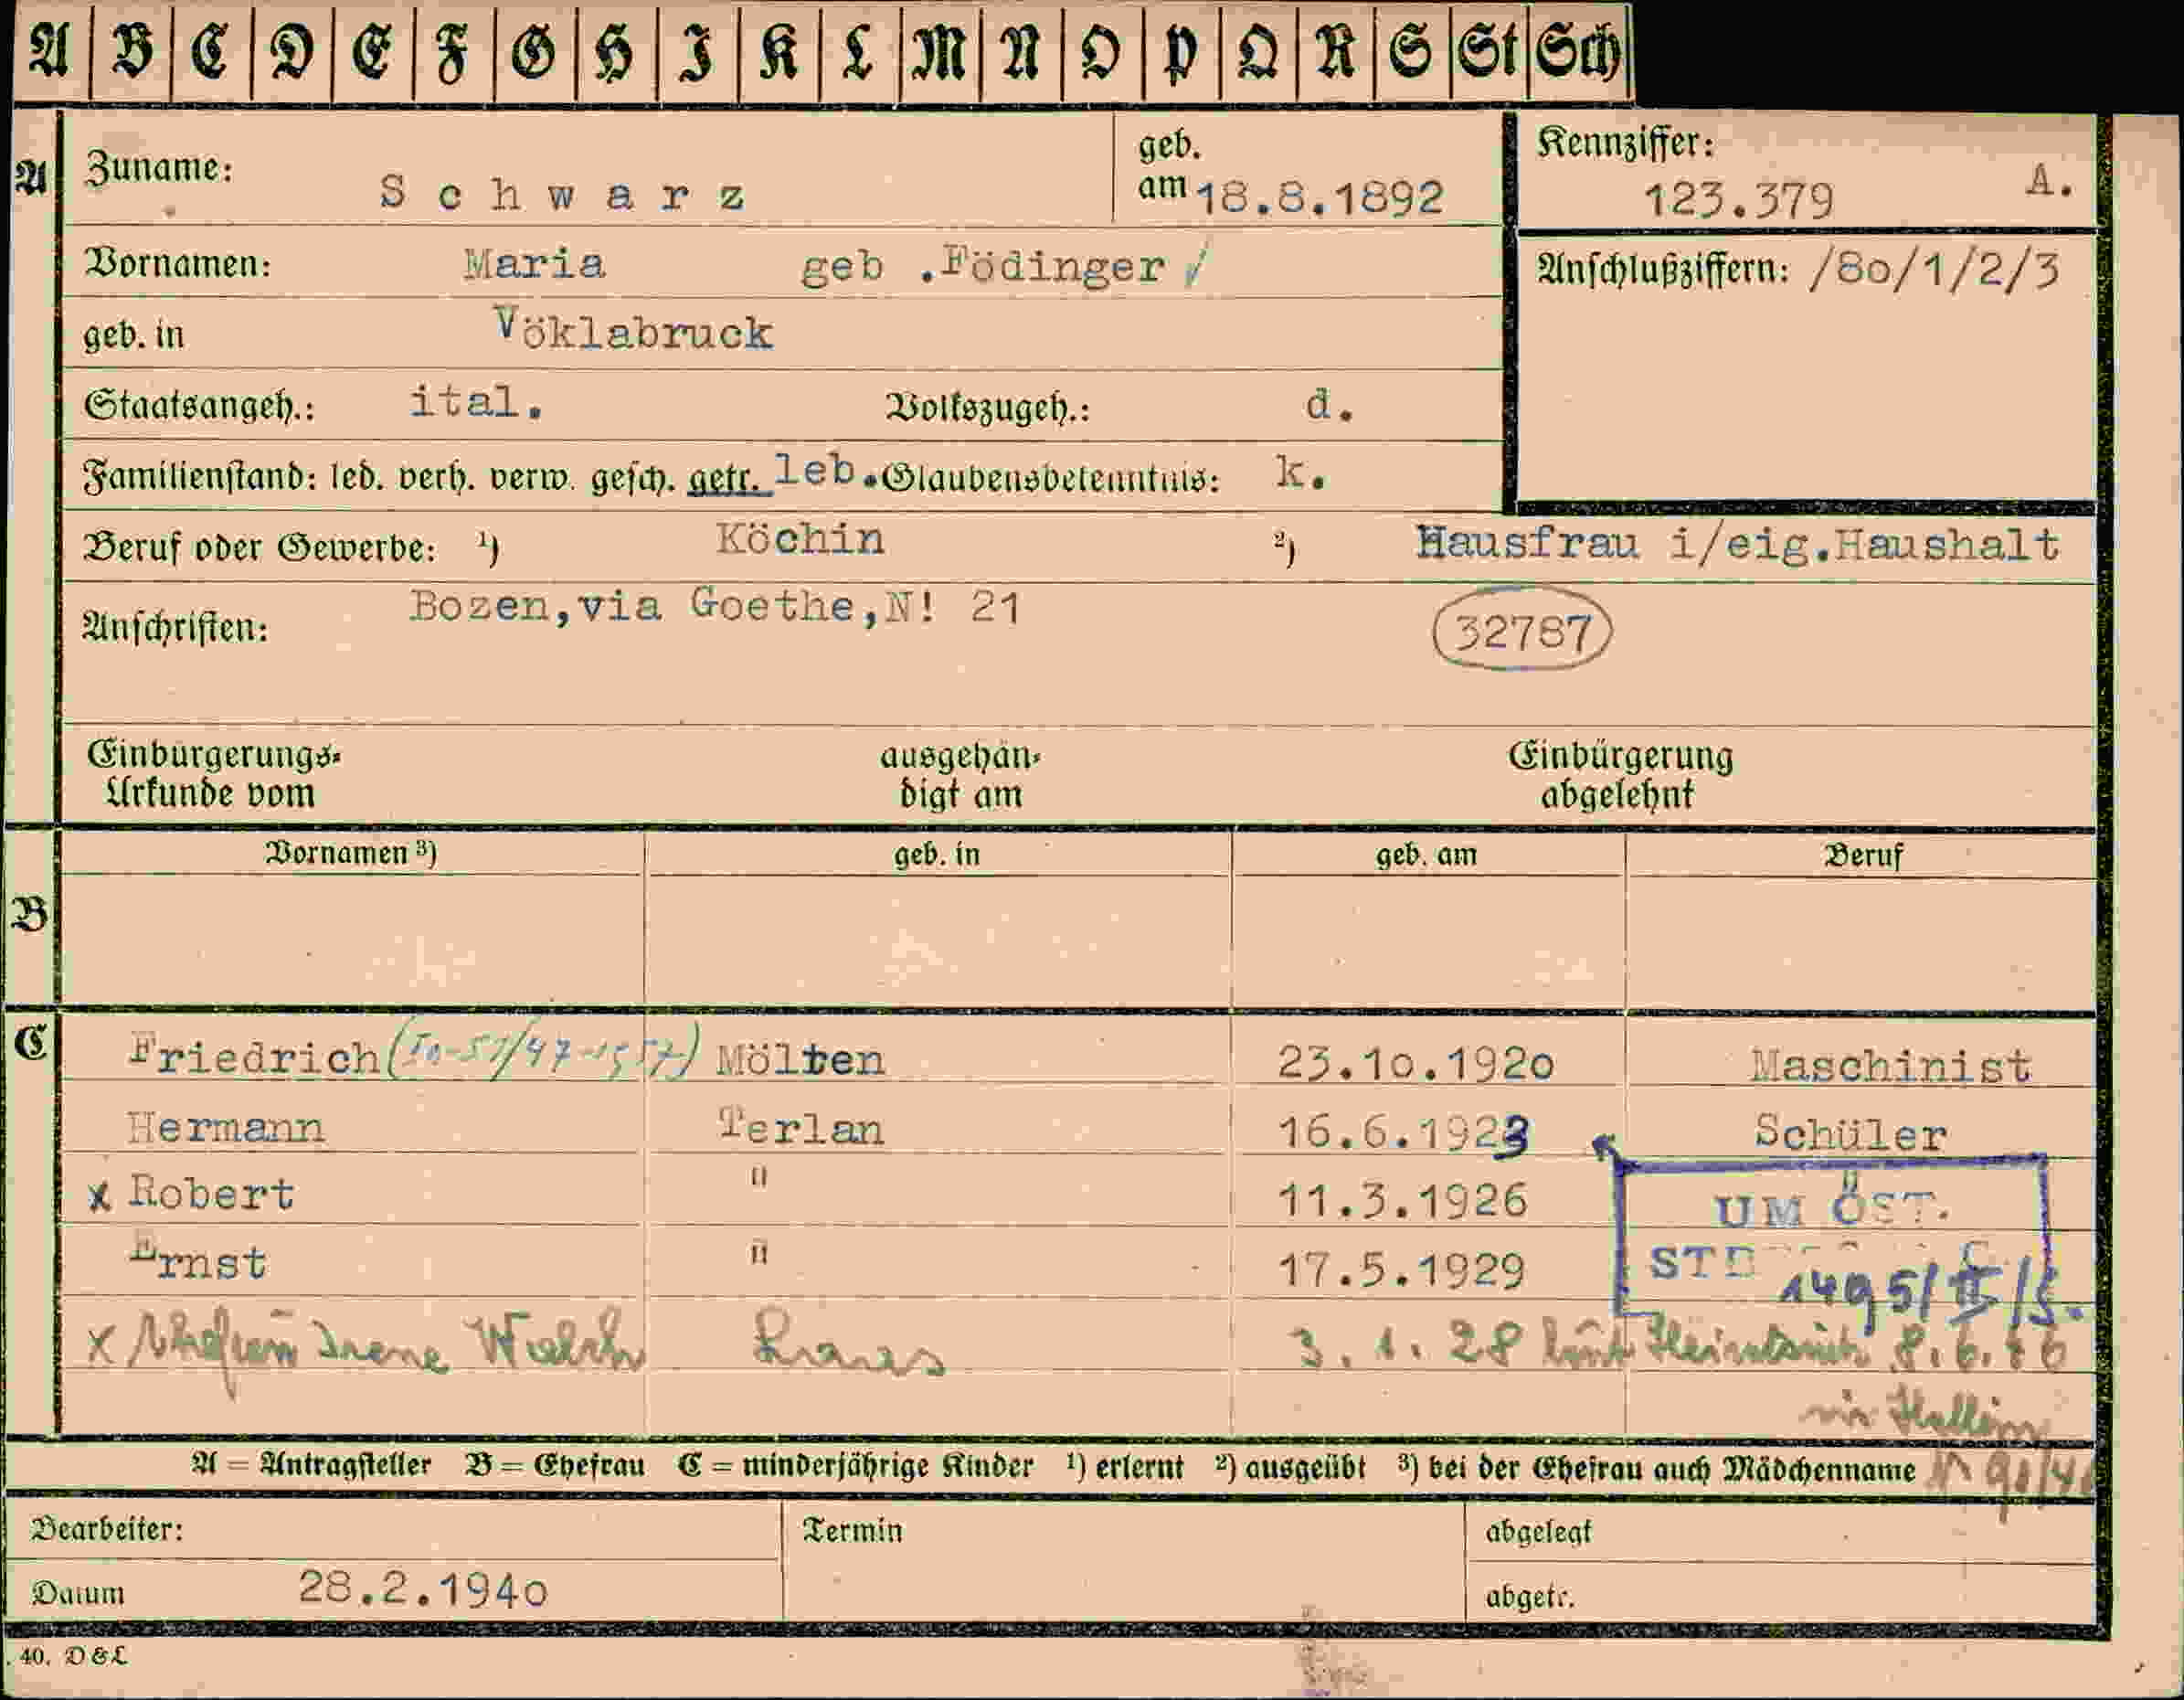Click the first name Maria
The height and width of the screenshot is (1700, 2184).
point(534,264)
